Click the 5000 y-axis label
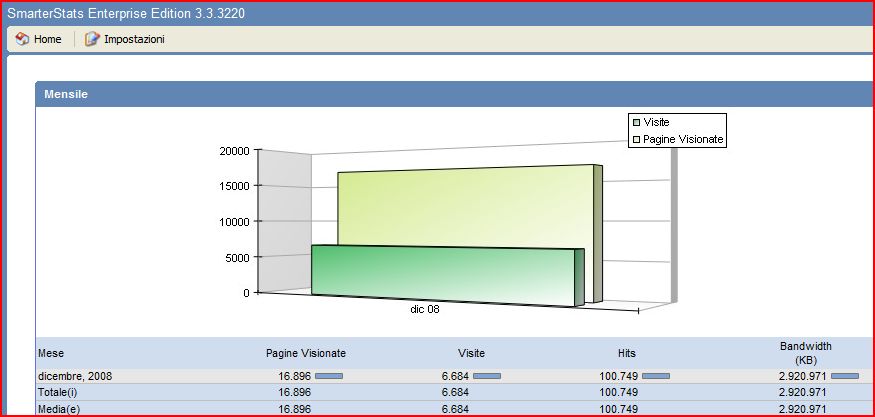The height and width of the screenshot is (417, 875). pyautogui.click(x=236, y=257)
